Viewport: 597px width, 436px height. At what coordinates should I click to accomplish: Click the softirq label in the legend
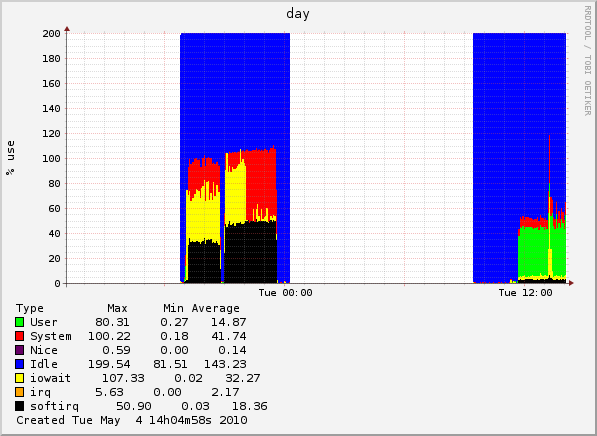coord(54,406)
